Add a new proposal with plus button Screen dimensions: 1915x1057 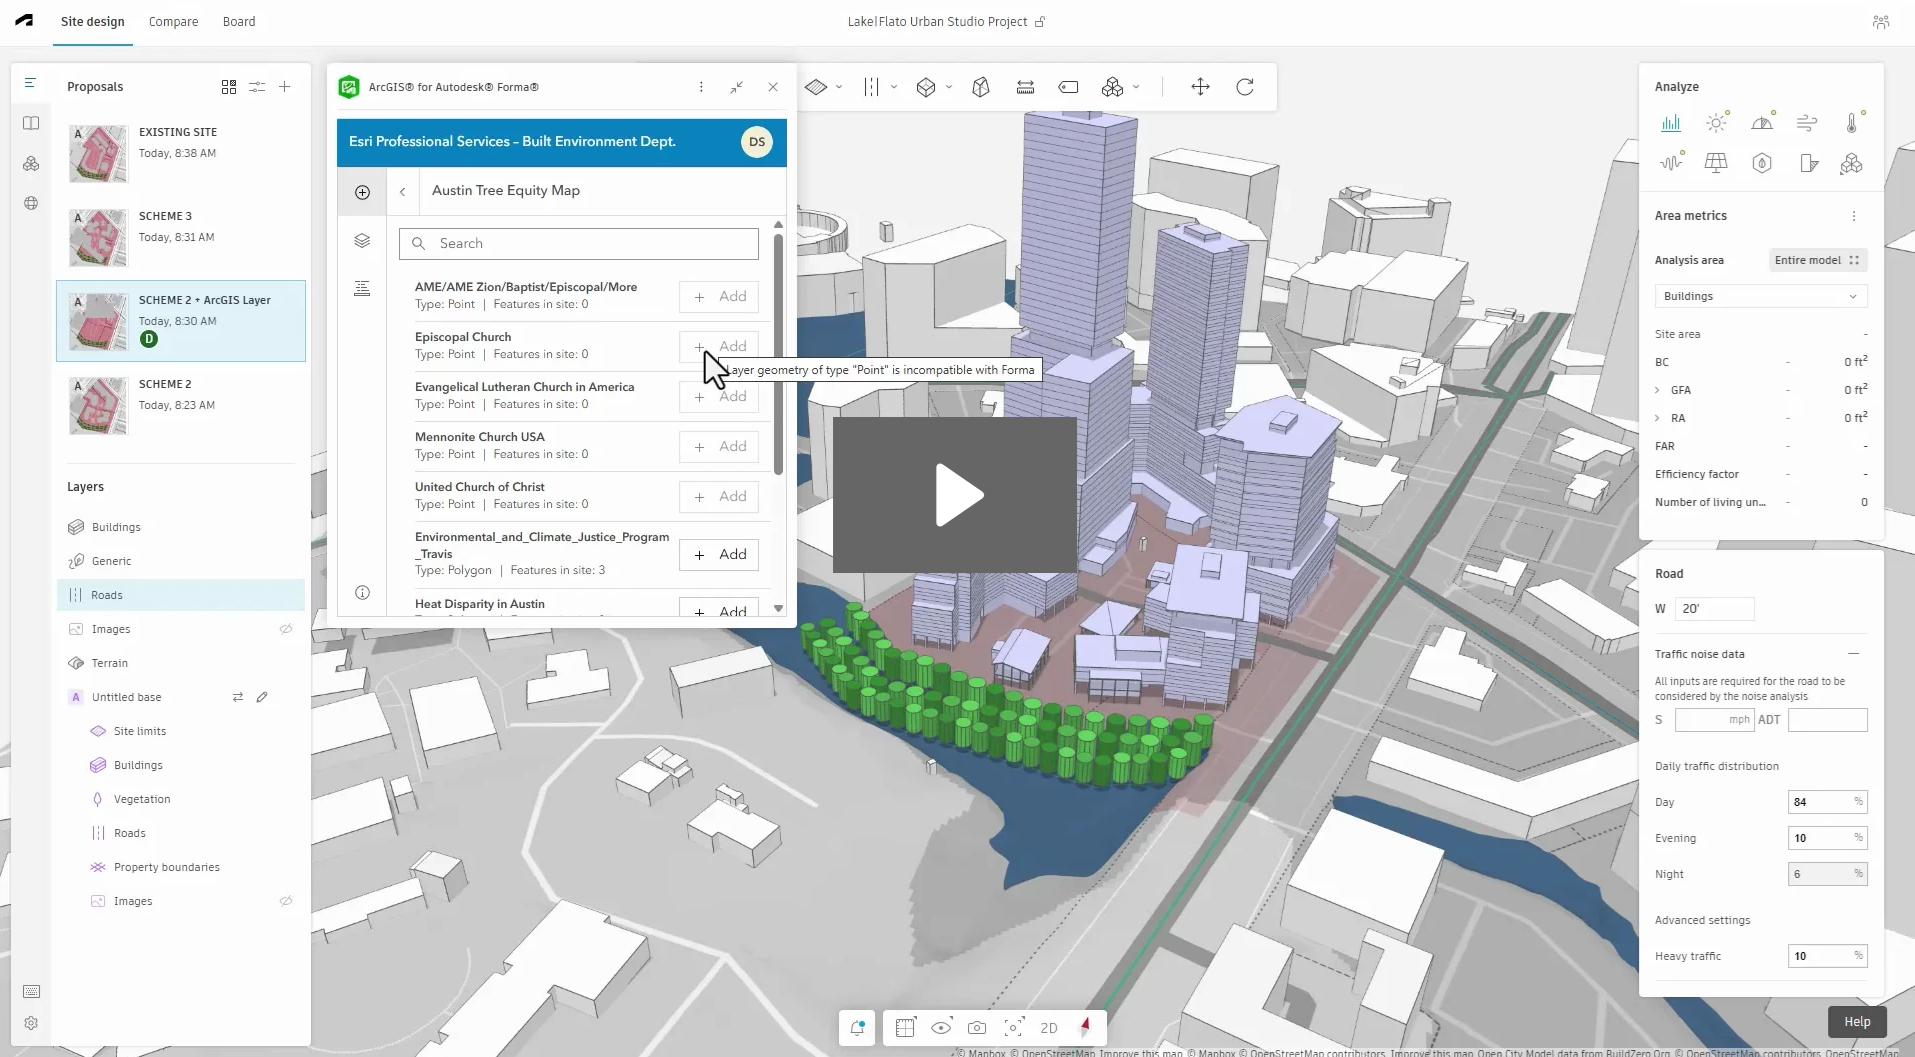[x=285, y=87]
